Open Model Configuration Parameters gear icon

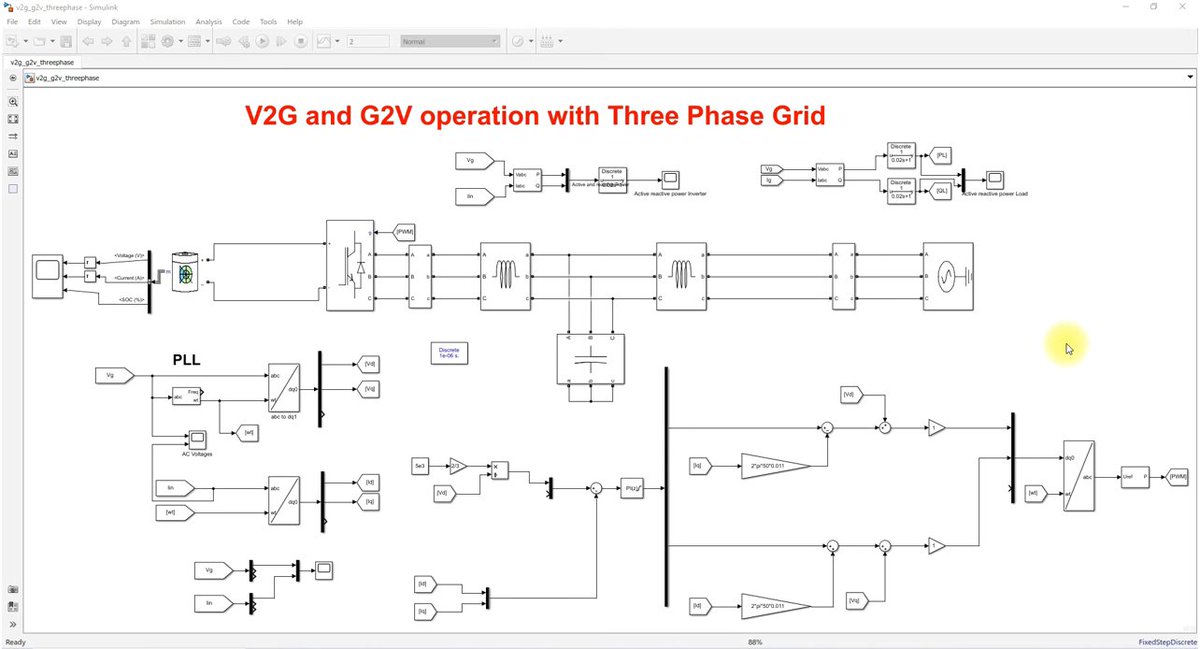point(167,41)
